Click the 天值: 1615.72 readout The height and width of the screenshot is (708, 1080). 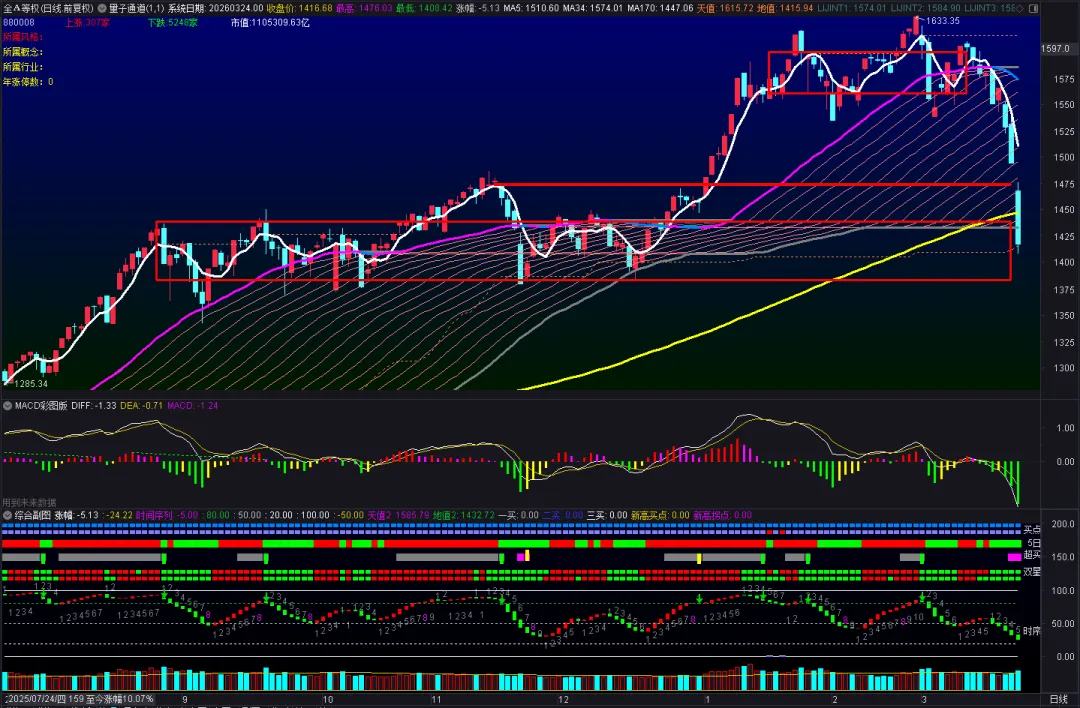(x=725, y=8)
